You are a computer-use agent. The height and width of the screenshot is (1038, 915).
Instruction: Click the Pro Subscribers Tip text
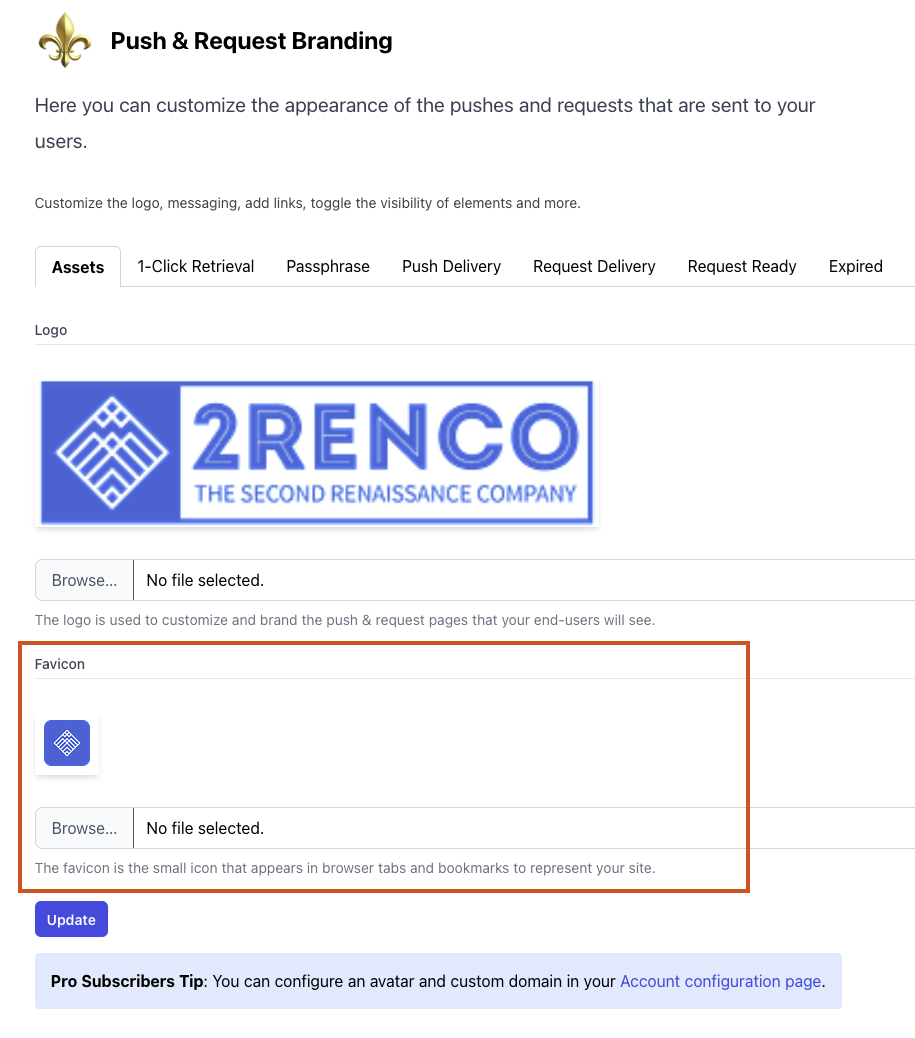127,982
